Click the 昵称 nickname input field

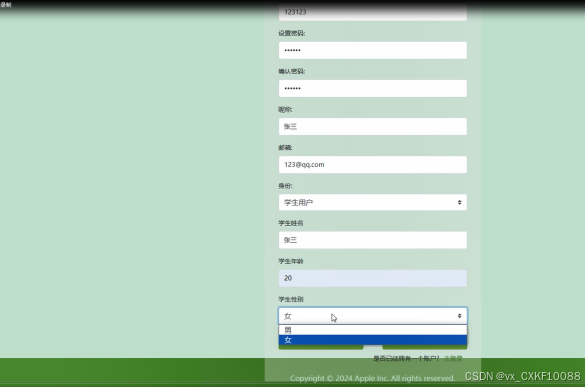pos(372,126)
